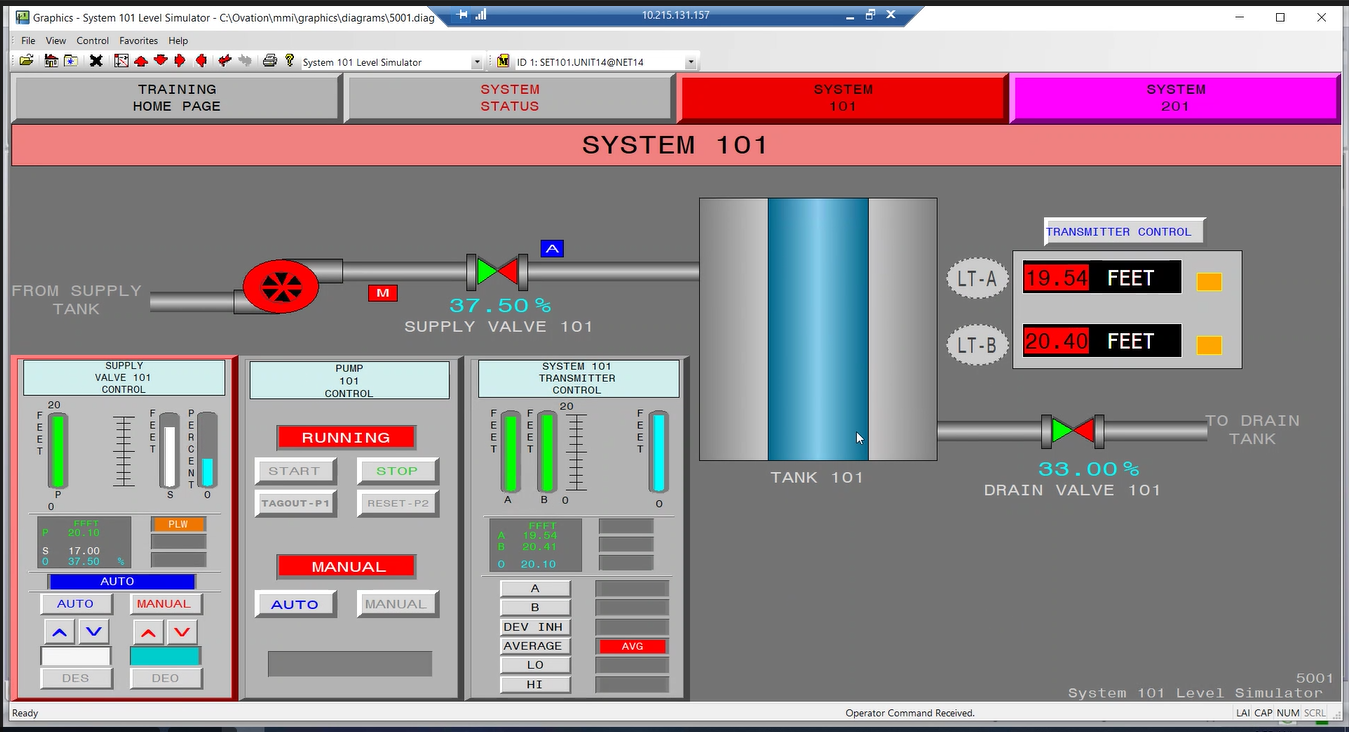
Task: Click the yellow question mark help icon
Action: pyautogui.click(x=290, y=61)
